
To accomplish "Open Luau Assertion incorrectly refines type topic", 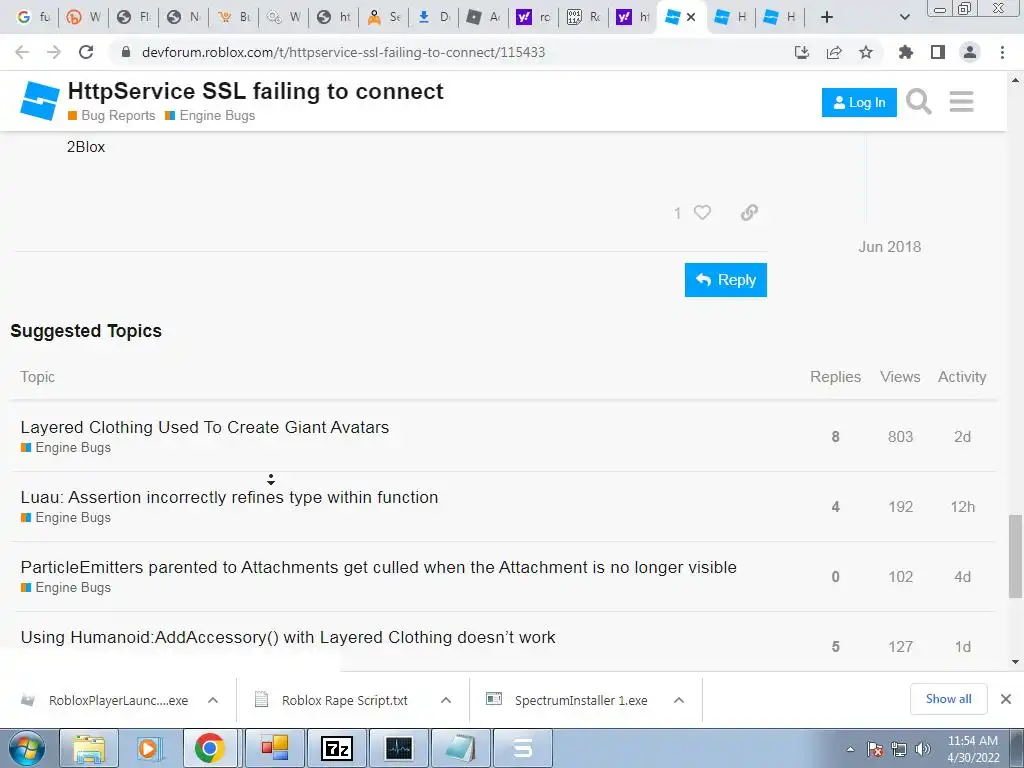I will click(229, 497).
